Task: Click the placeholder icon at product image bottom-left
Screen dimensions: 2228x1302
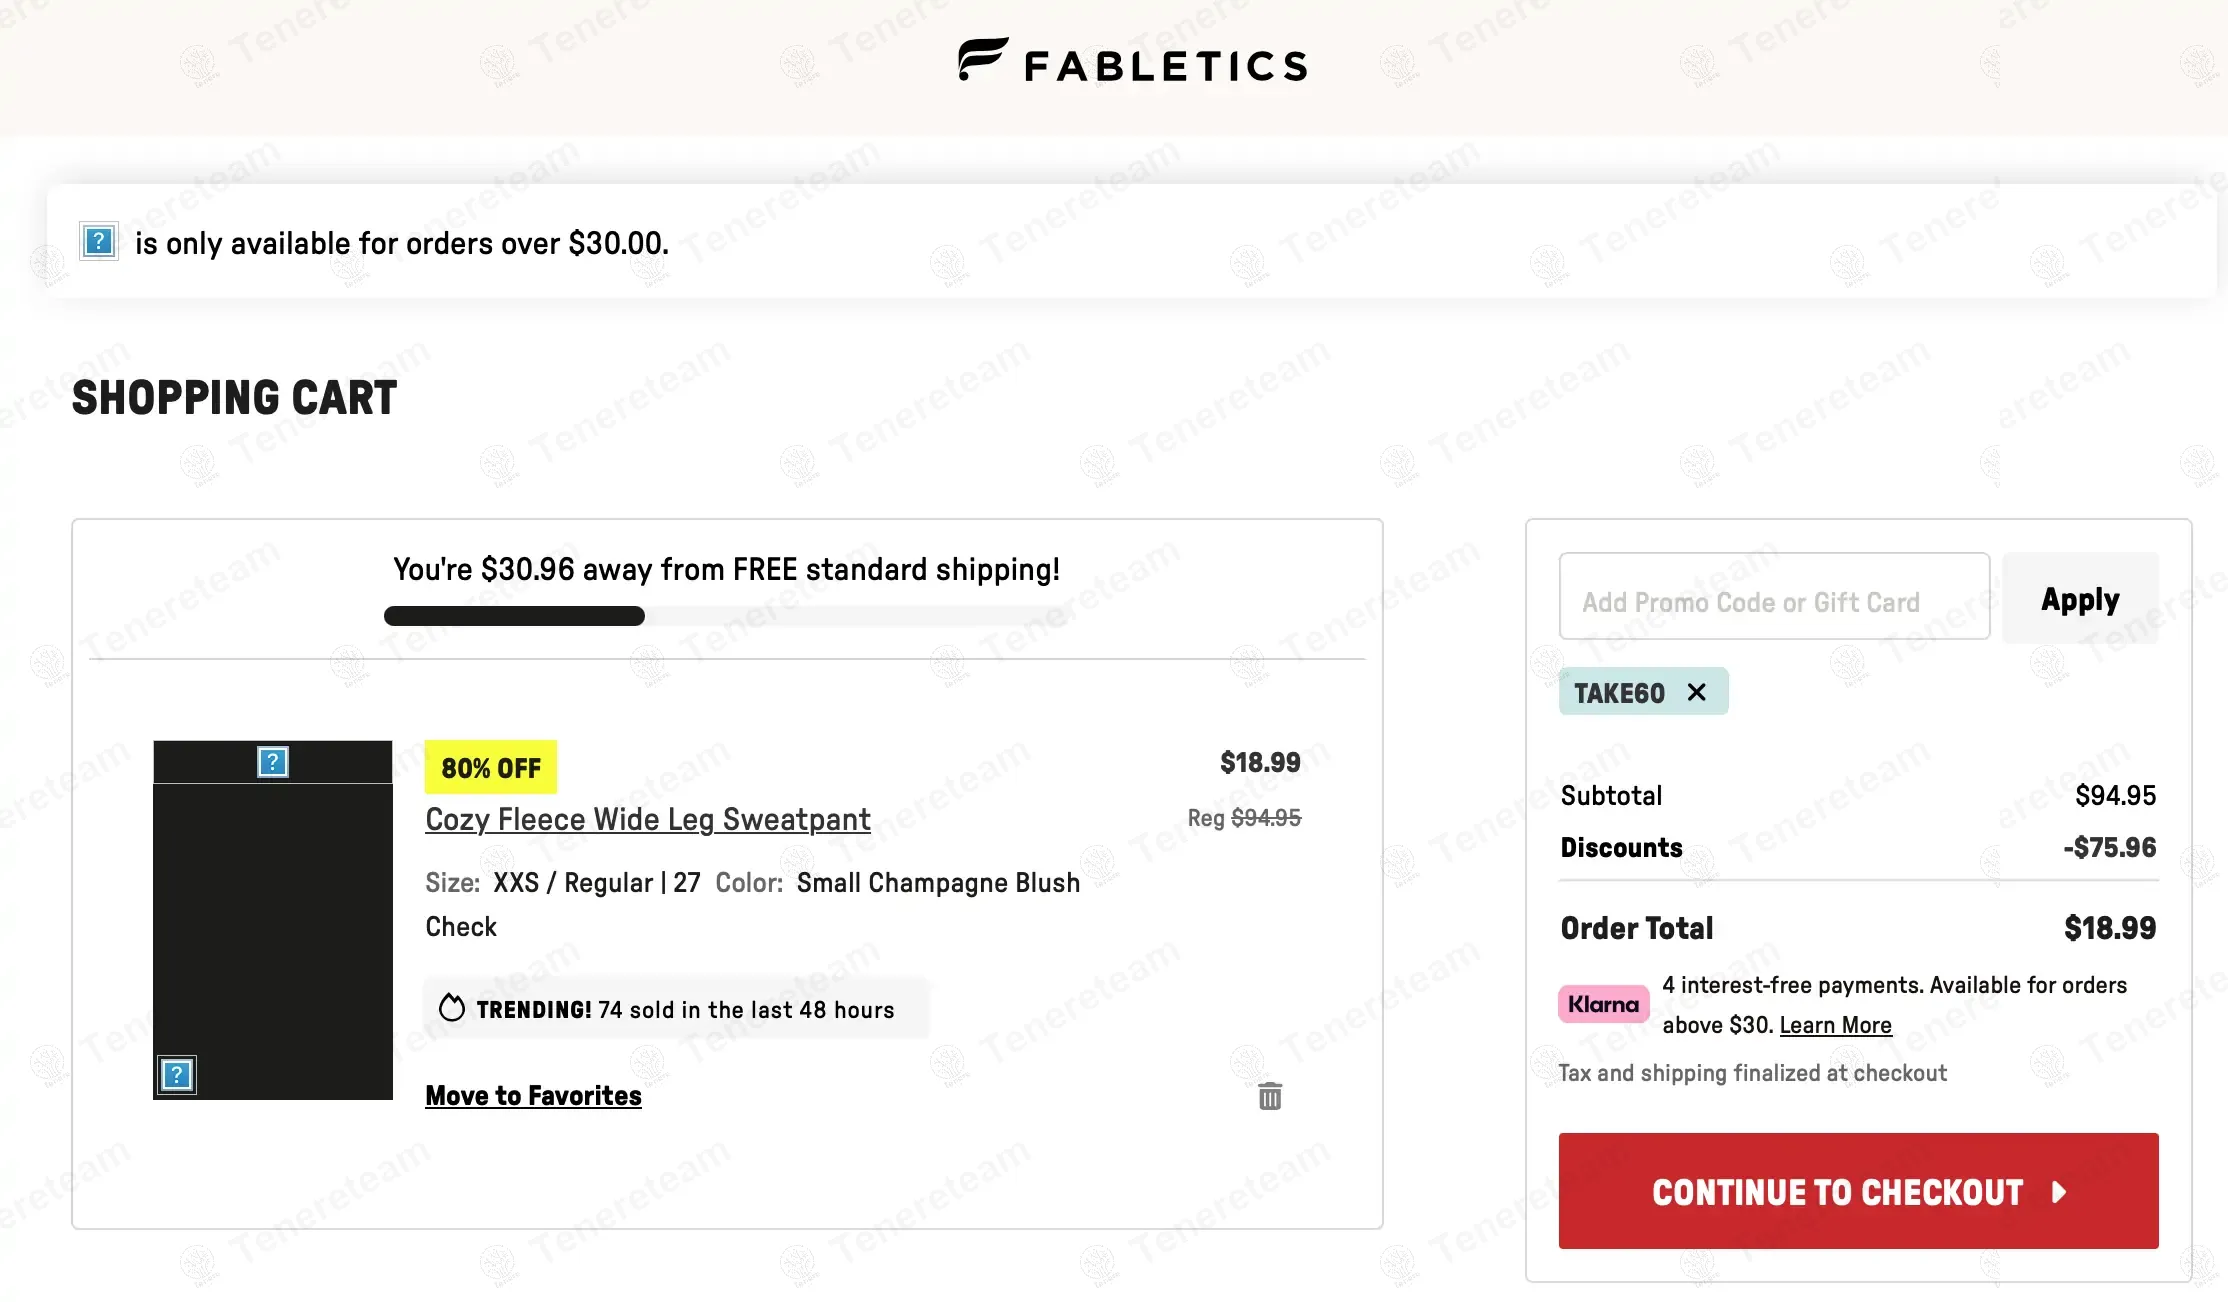Action: [x=177, y=1075]
